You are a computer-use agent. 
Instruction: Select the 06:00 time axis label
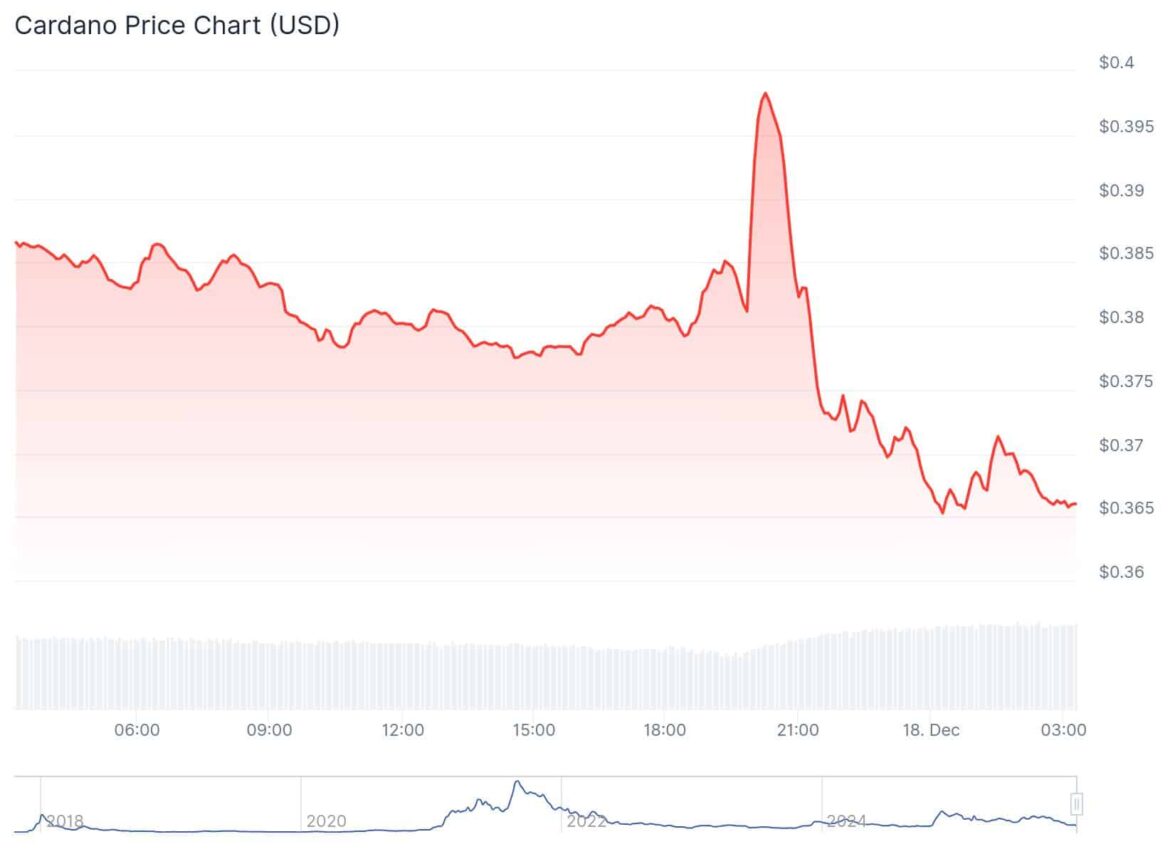pos(137,730)
